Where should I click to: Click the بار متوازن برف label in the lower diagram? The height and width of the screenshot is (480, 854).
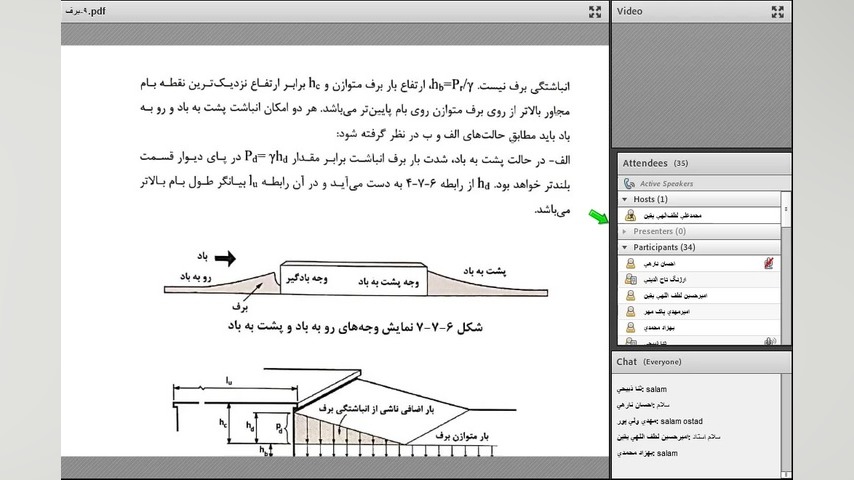point(462,436)
